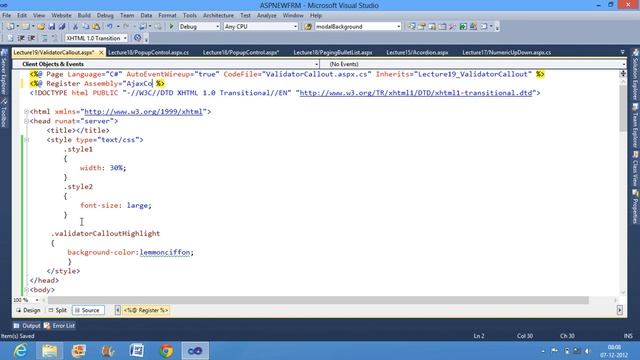Click the Comment out selected lines icon

click(x=44, y=38)
